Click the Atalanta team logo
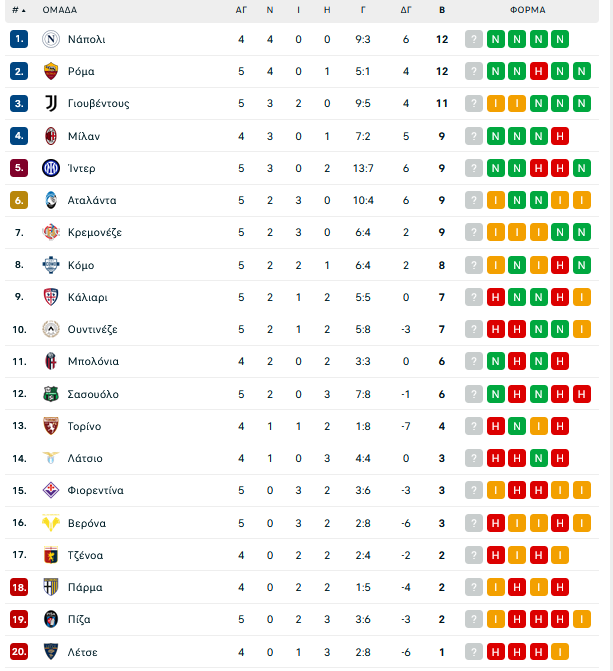Viewport: 613px width, 671px height. 51,200
